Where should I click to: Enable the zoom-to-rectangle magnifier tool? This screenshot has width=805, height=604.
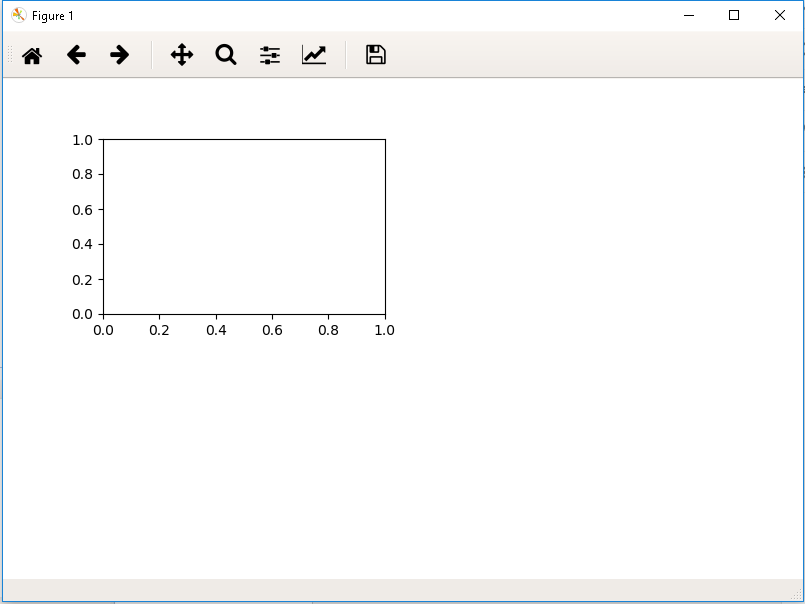(x=225, y=55)
